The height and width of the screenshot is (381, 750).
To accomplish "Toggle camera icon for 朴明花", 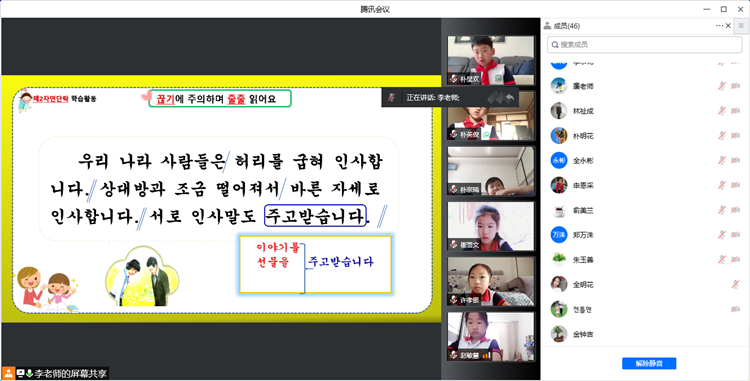I will click(735, 135).
